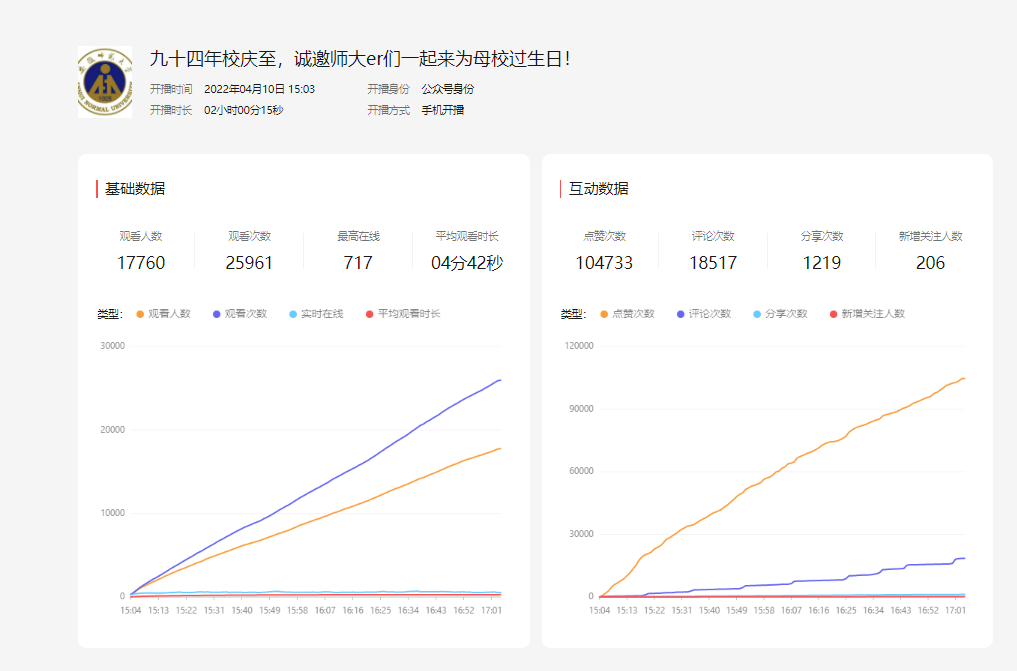1017x671 pixels.
Task: Click the 平均观看时长 value 04分42秒
Action: pyautogui.click(x=467, y=263)
